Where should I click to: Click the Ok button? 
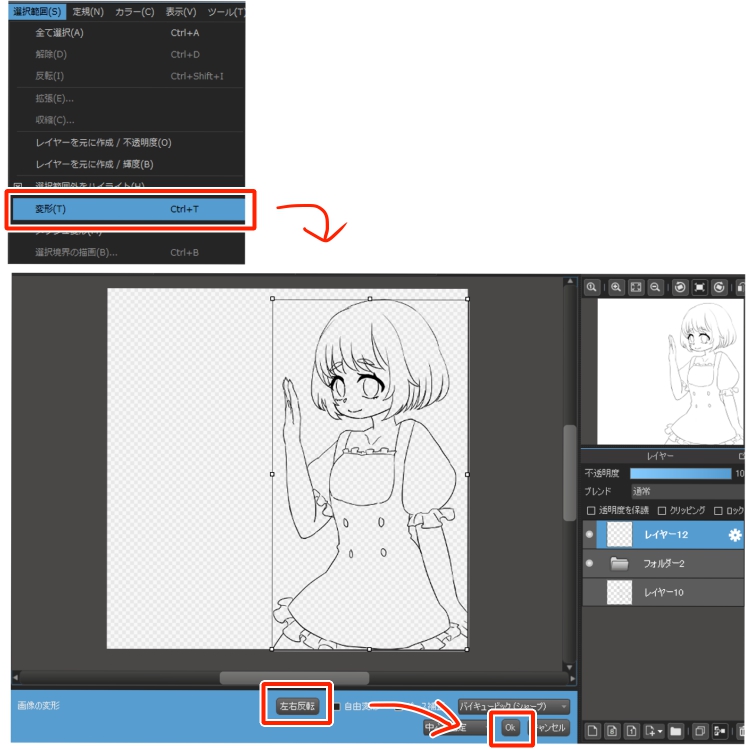click(x=510, y=728)
